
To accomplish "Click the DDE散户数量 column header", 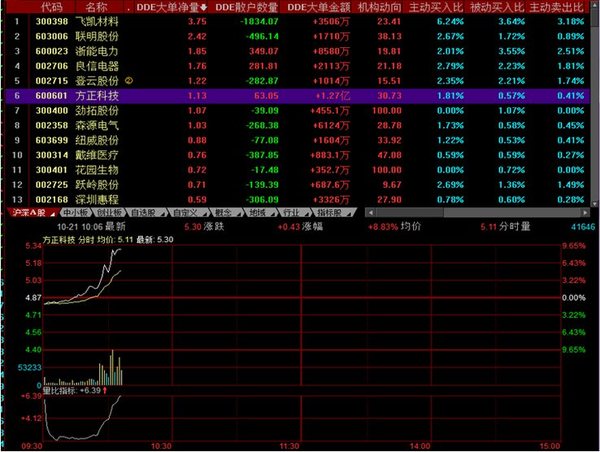I will pyautogui.click(x=247, y=7).
